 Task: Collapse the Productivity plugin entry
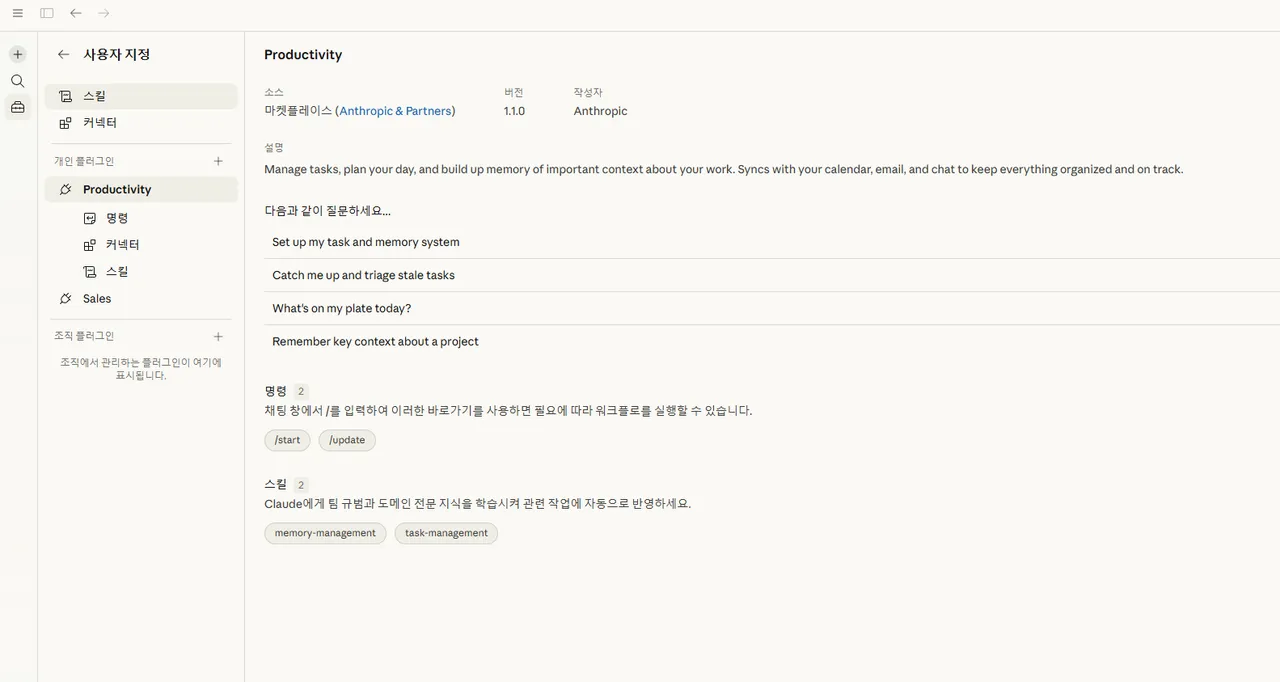click(141, 189)
